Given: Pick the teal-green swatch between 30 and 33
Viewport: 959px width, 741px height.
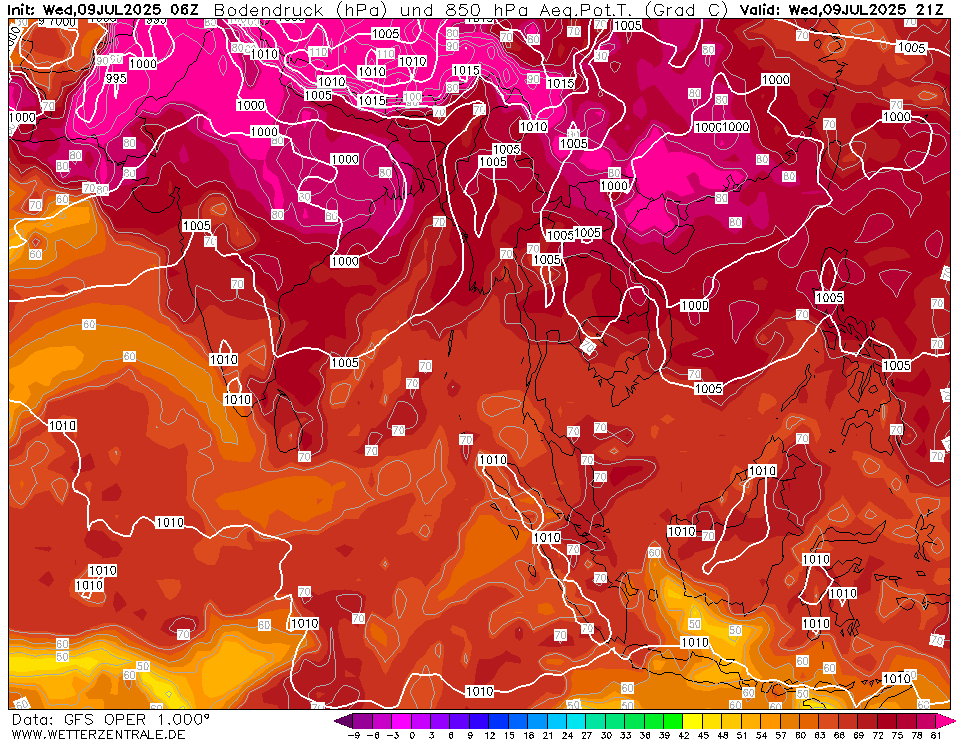Looking at the screenshot, I should [x=615, y=721].
